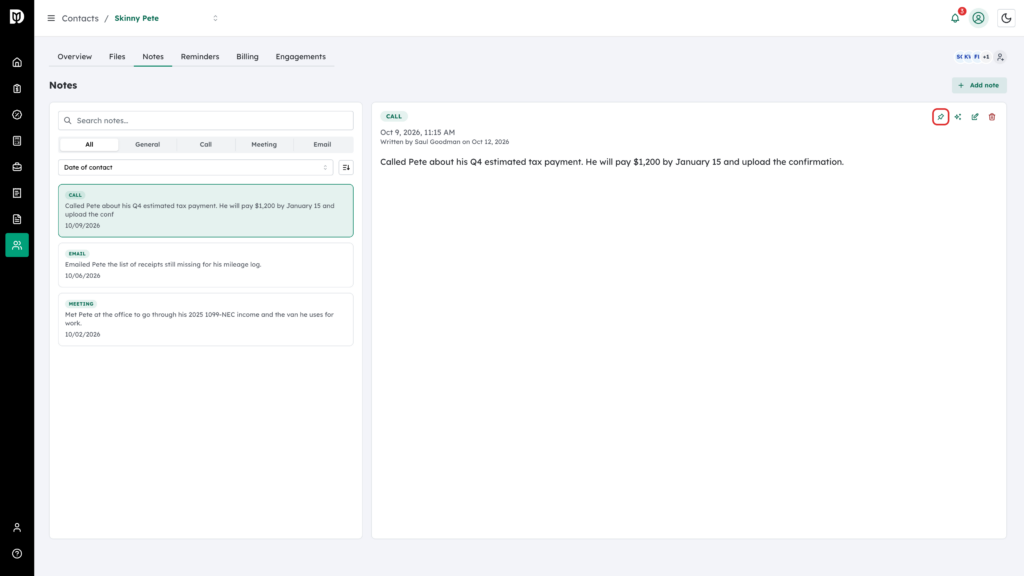Open the user account avatar menu
Viewport: 1024px width, 576px height.
point(978,18)
